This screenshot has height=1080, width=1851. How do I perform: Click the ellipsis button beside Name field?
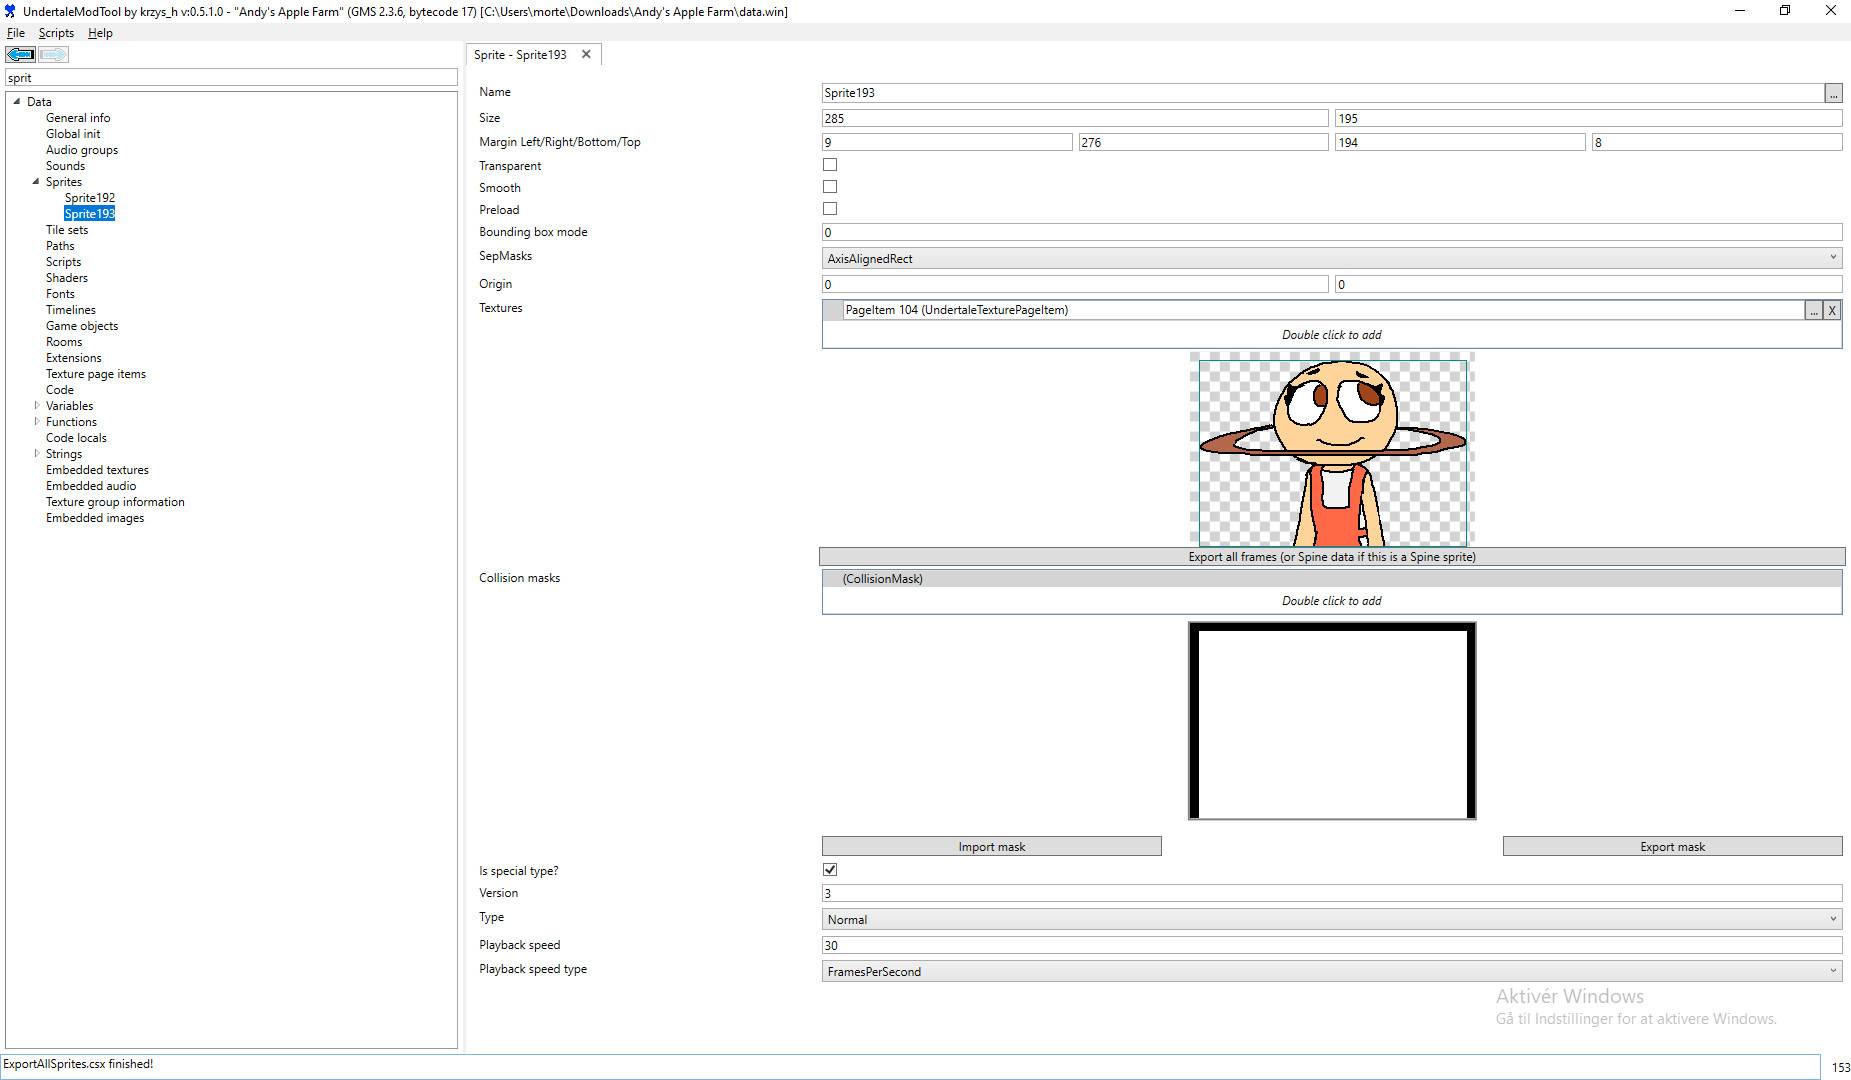coord(1833,93)
